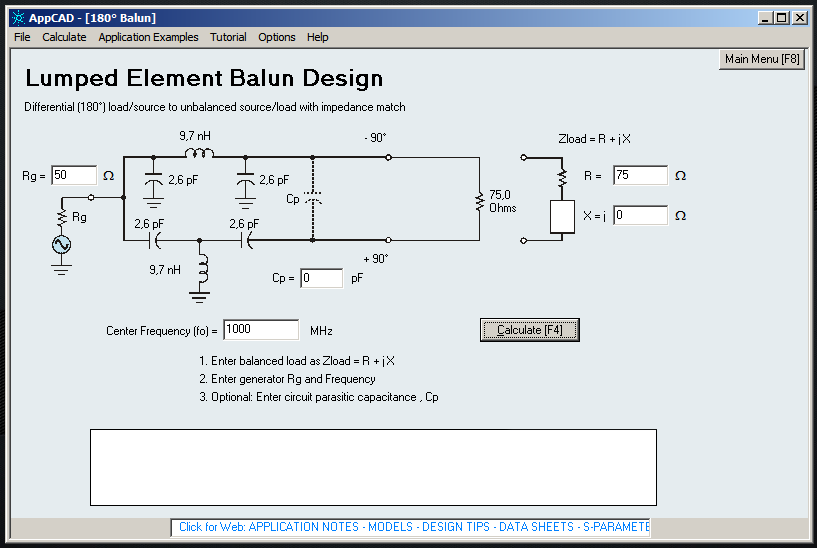The width and height of the screenshot is (817, 548).
Task: Click instruction '3. Optional: Enter circuit parasitic capacitance'
Action: (x=318, y=397)
